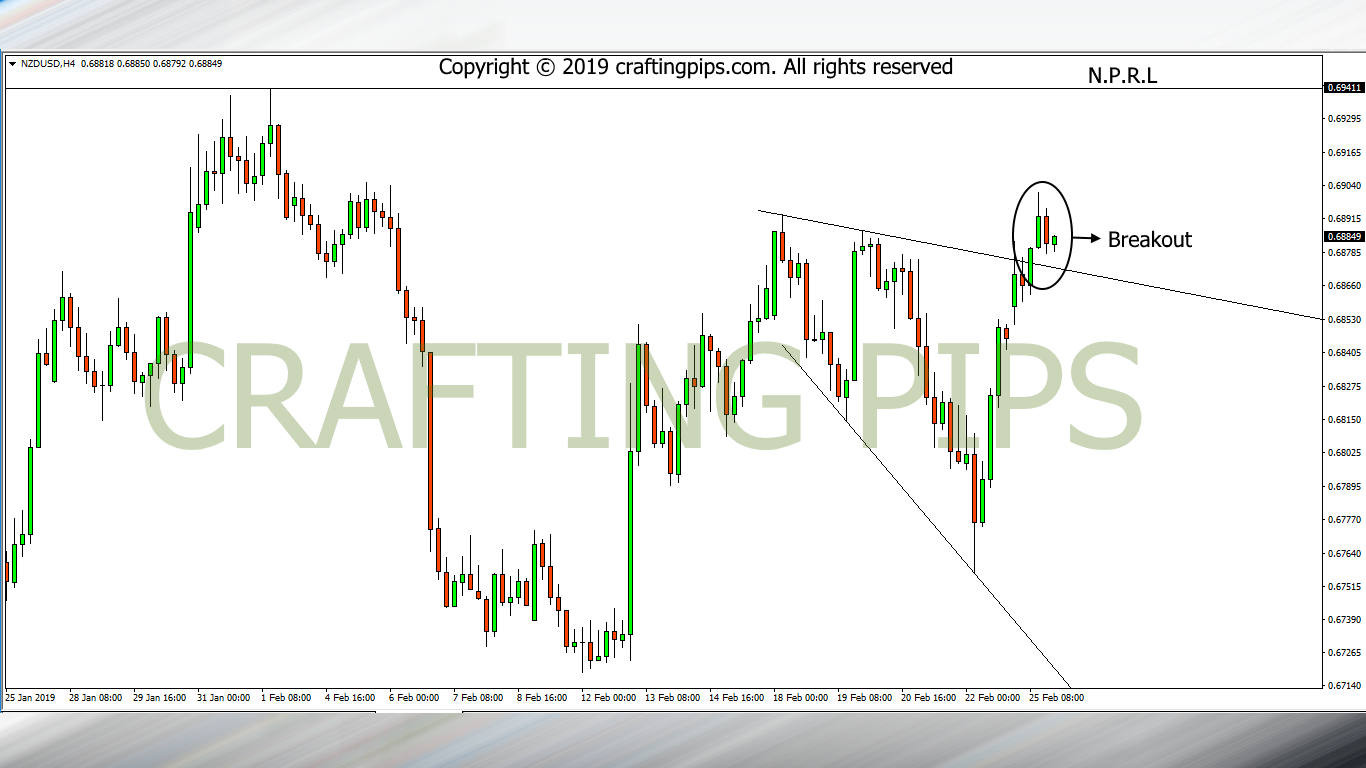Click the NZDUSD,H4 symbol label
The width and height of the screenshot is (1366, 768).
[x=47, y=64]
